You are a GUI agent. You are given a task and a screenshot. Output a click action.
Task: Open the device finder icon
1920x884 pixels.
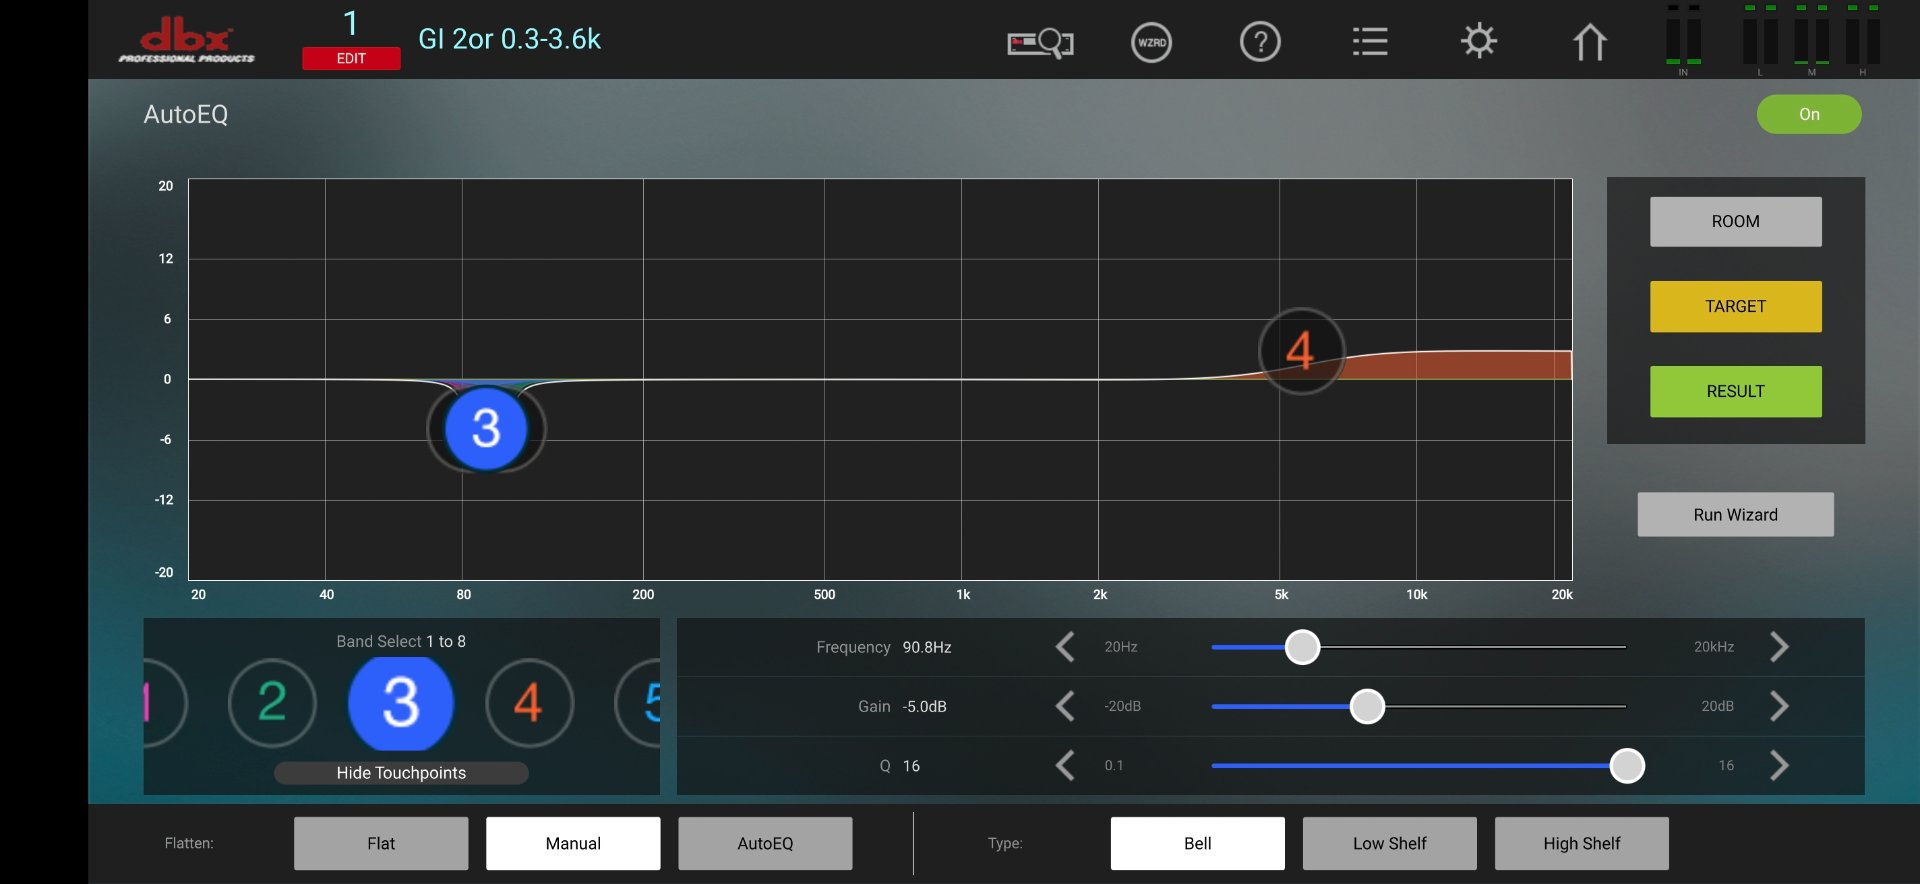tap(1039, 43)
